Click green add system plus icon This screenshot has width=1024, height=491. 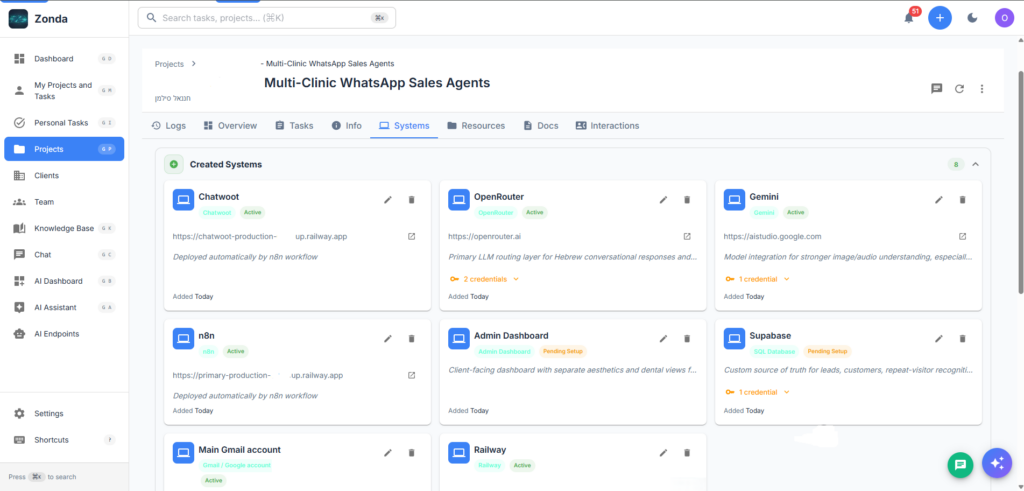click(174, 165)
